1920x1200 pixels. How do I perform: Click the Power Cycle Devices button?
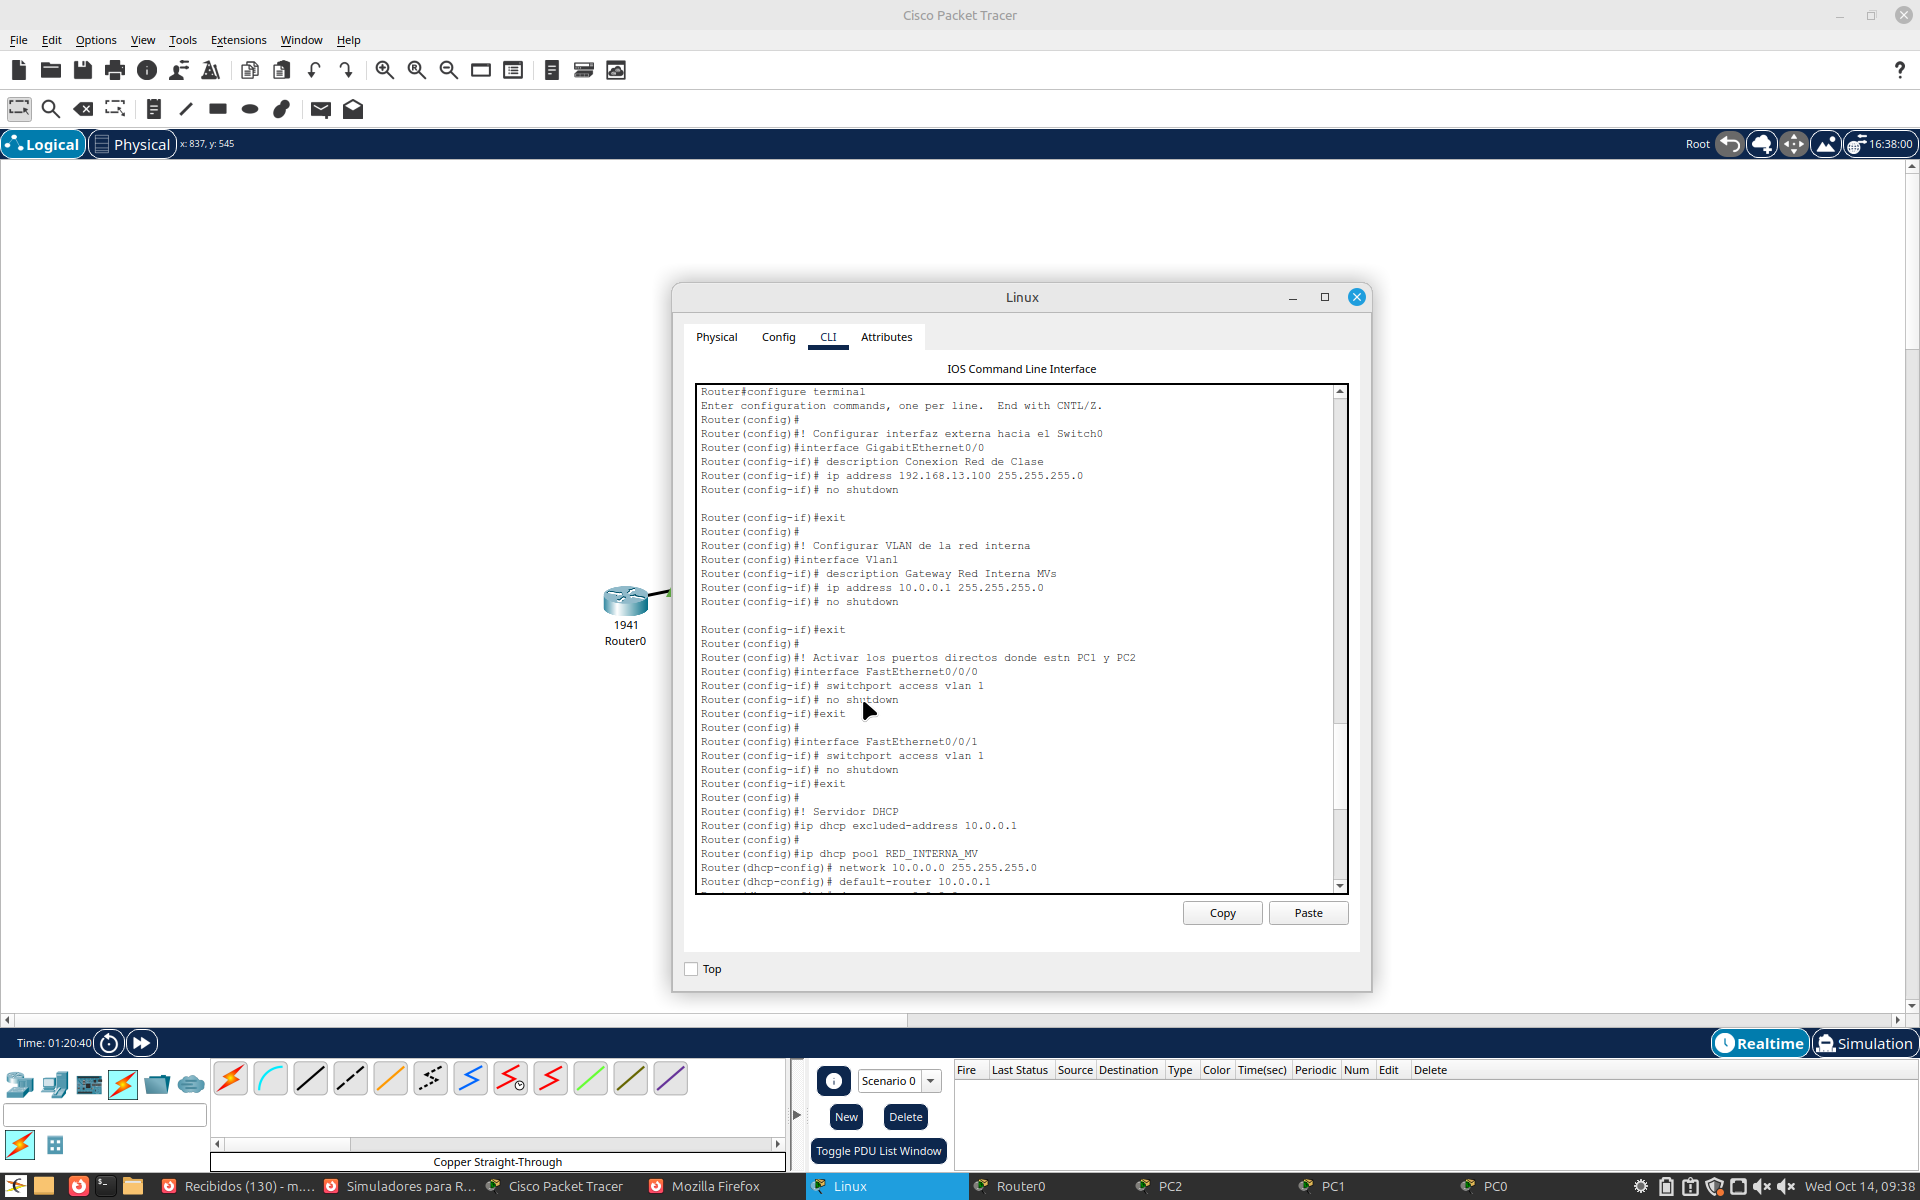(109, 1043)
